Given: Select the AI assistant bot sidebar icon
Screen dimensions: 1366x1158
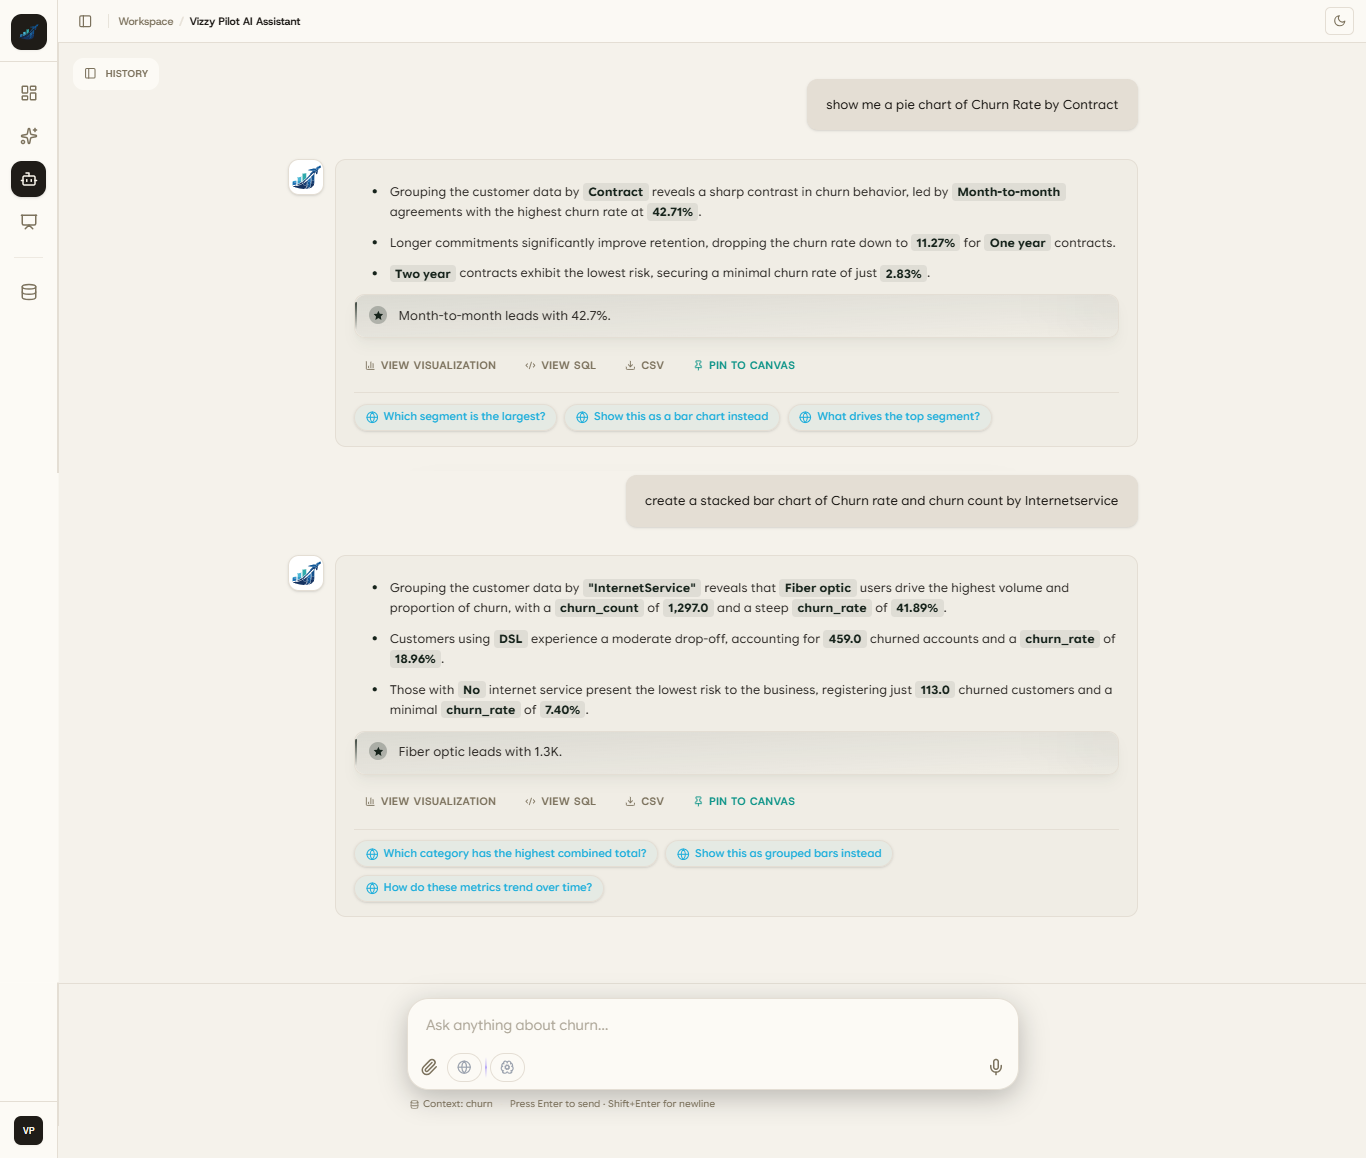Looking at the screenshot, I should [x=29, y=179].
